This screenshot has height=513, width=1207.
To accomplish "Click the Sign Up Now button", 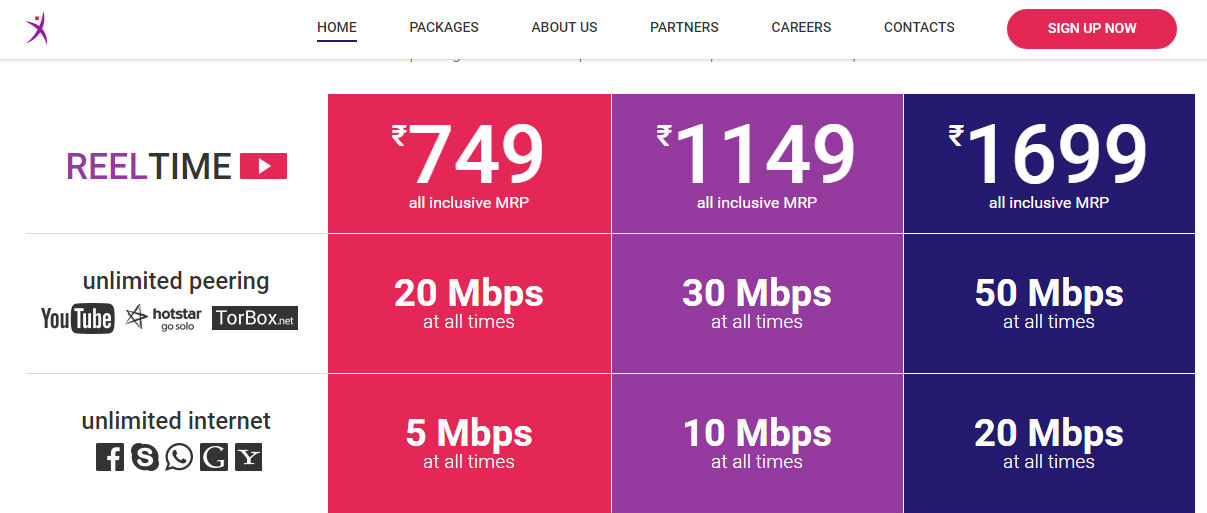I will pos(1092,28).
